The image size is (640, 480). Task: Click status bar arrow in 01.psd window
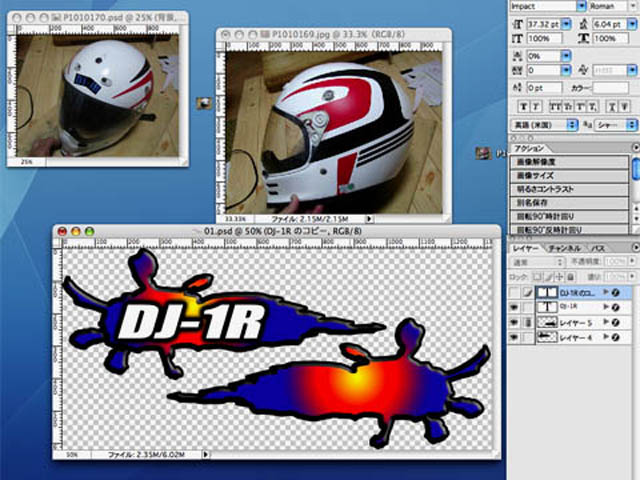[x=206, y=454]
